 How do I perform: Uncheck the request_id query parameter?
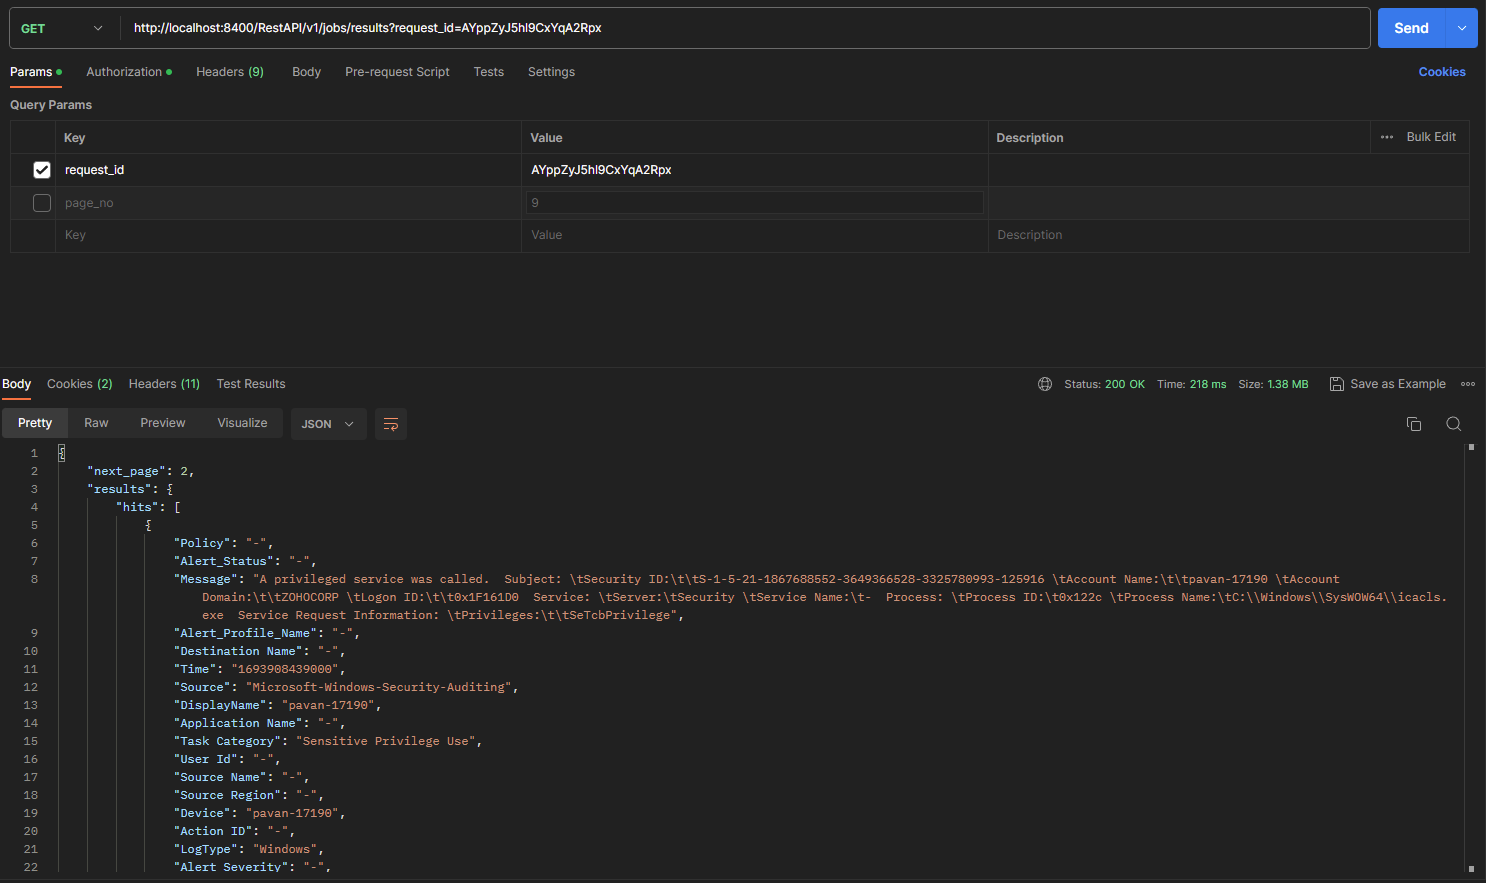click(x=41, y=170)
